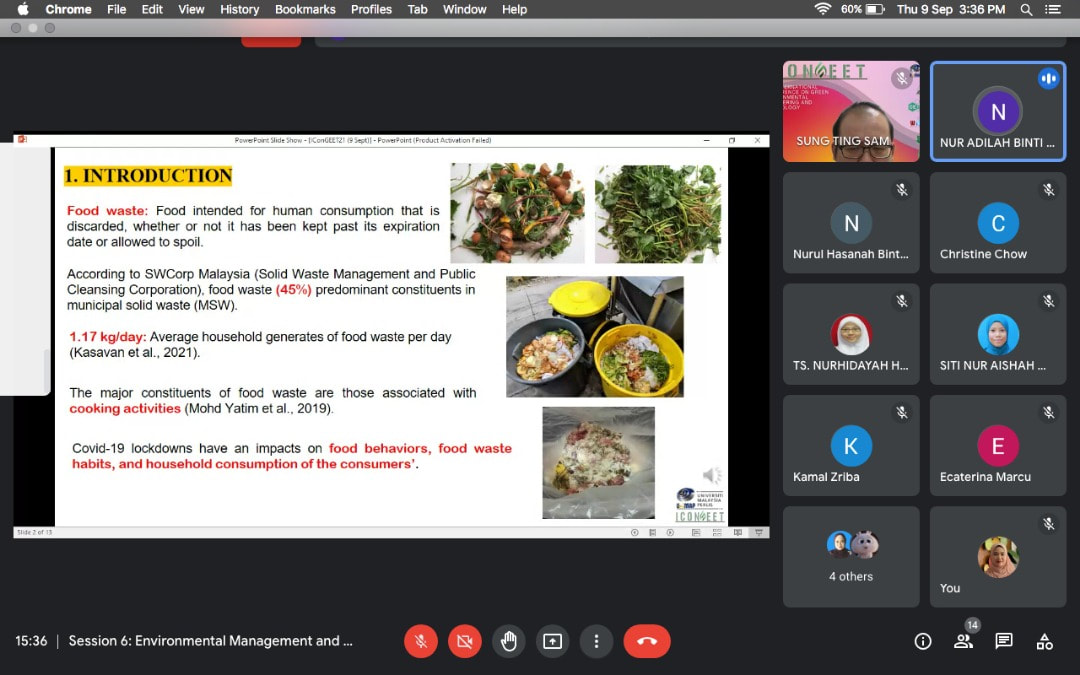Unmute the microphone in the call controls
The image size is (1080, 675).
[x=421, y=641]
